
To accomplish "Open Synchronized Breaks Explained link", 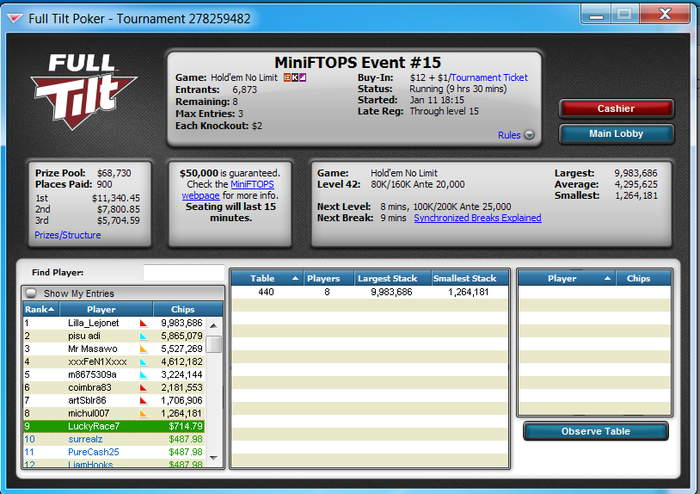I will (478, 218).
